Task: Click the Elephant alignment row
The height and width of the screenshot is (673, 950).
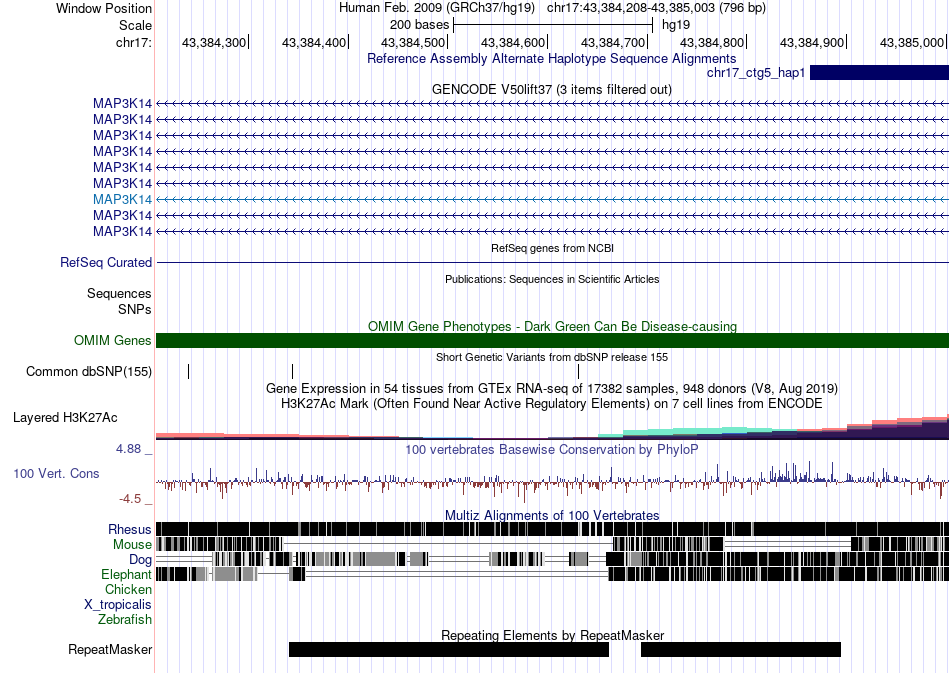Action: tap(553, 574)
